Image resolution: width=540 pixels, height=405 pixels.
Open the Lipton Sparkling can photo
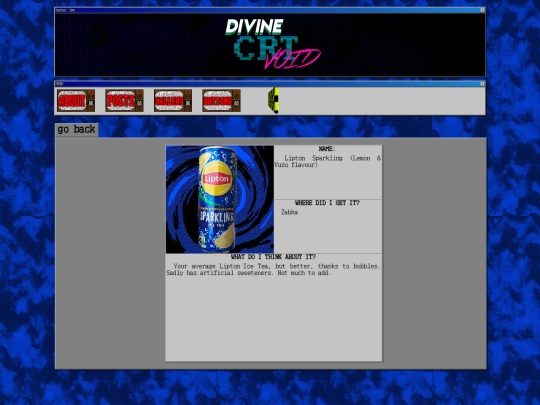(220, 199)
